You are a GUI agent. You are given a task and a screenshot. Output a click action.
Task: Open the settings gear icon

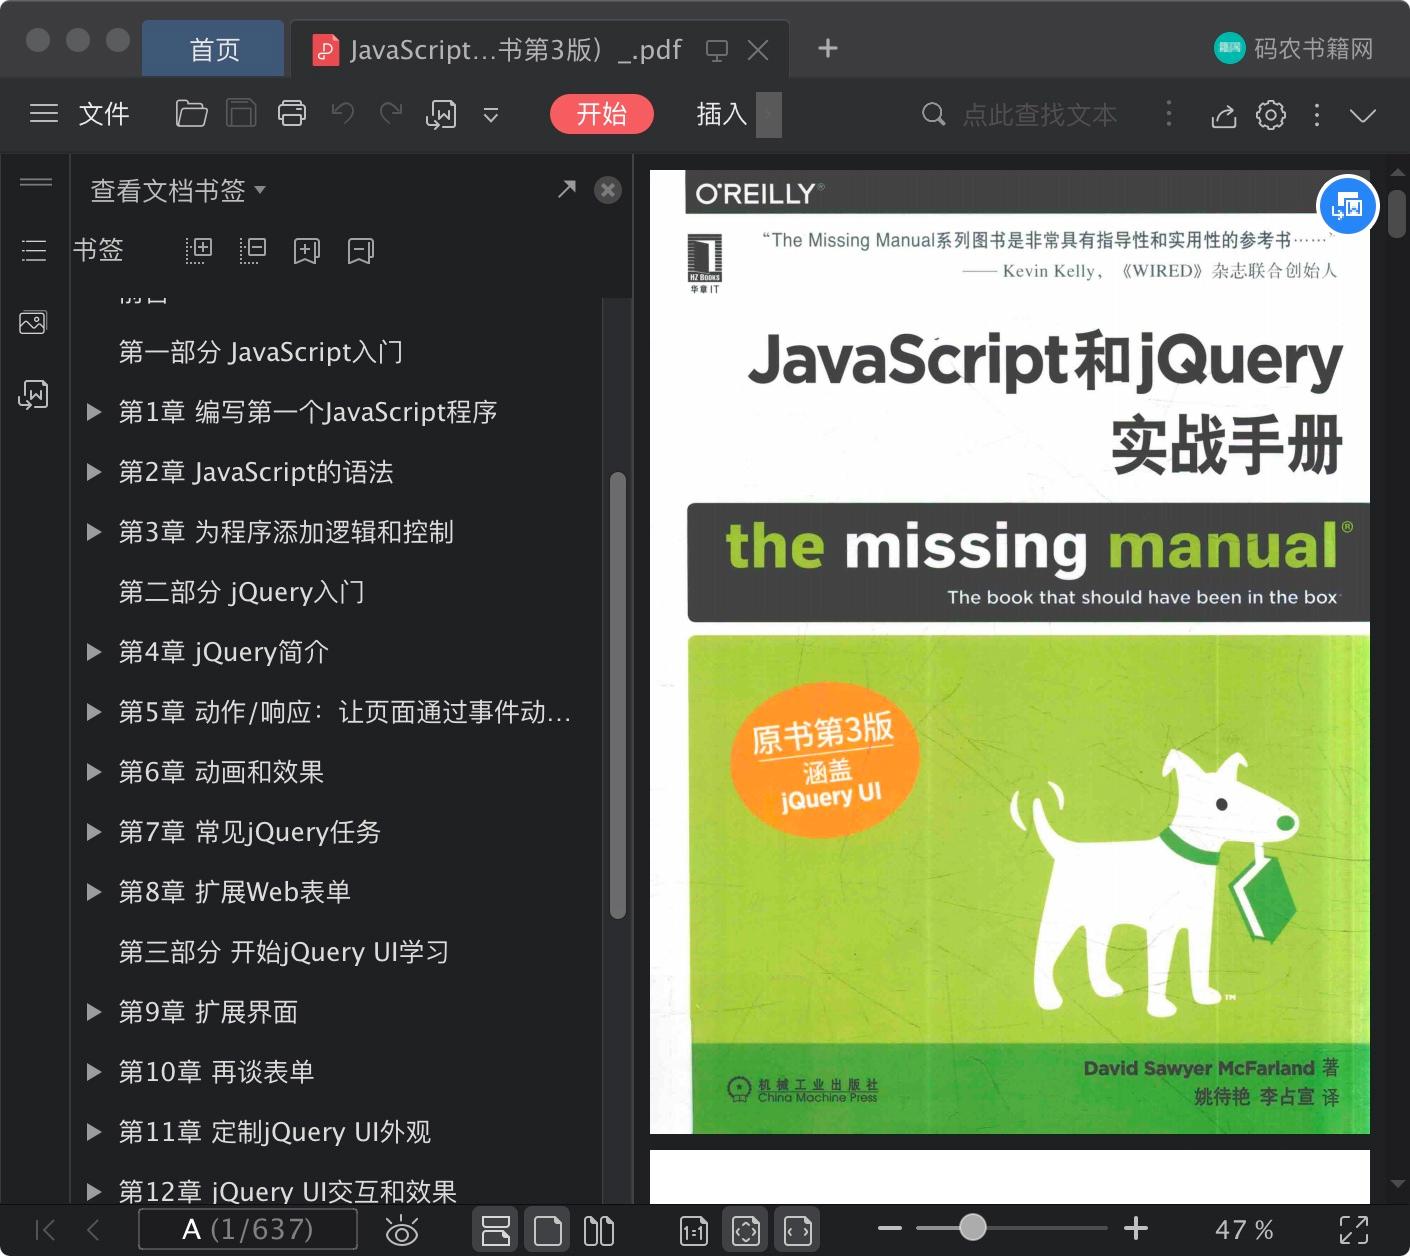[1271, 115]
